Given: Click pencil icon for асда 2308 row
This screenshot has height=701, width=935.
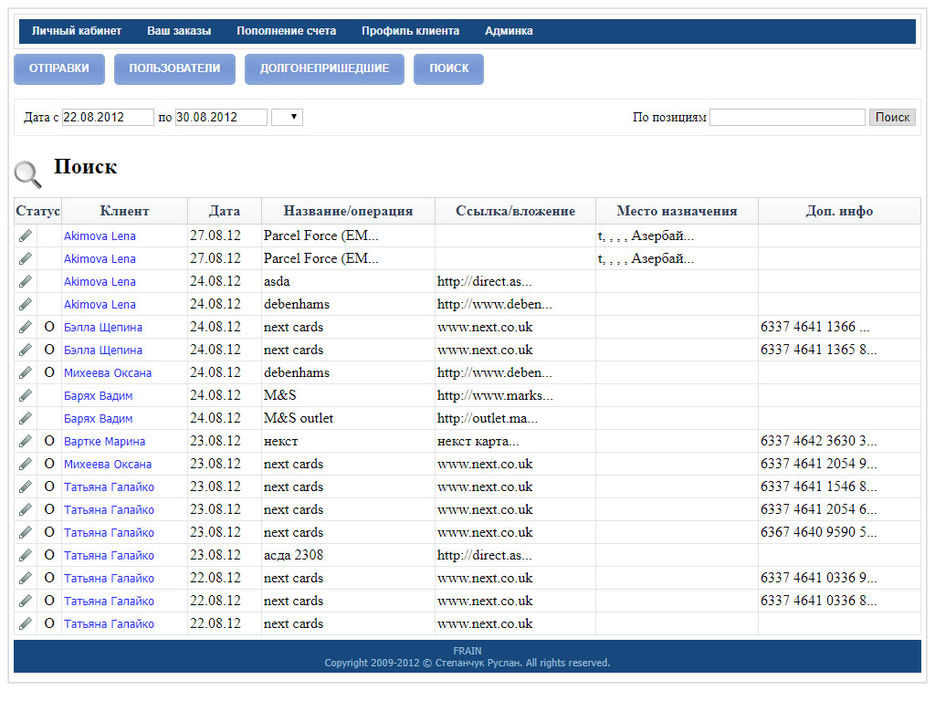Looking at the screenshot, I should pyautogui.click(x=25, y=556).
